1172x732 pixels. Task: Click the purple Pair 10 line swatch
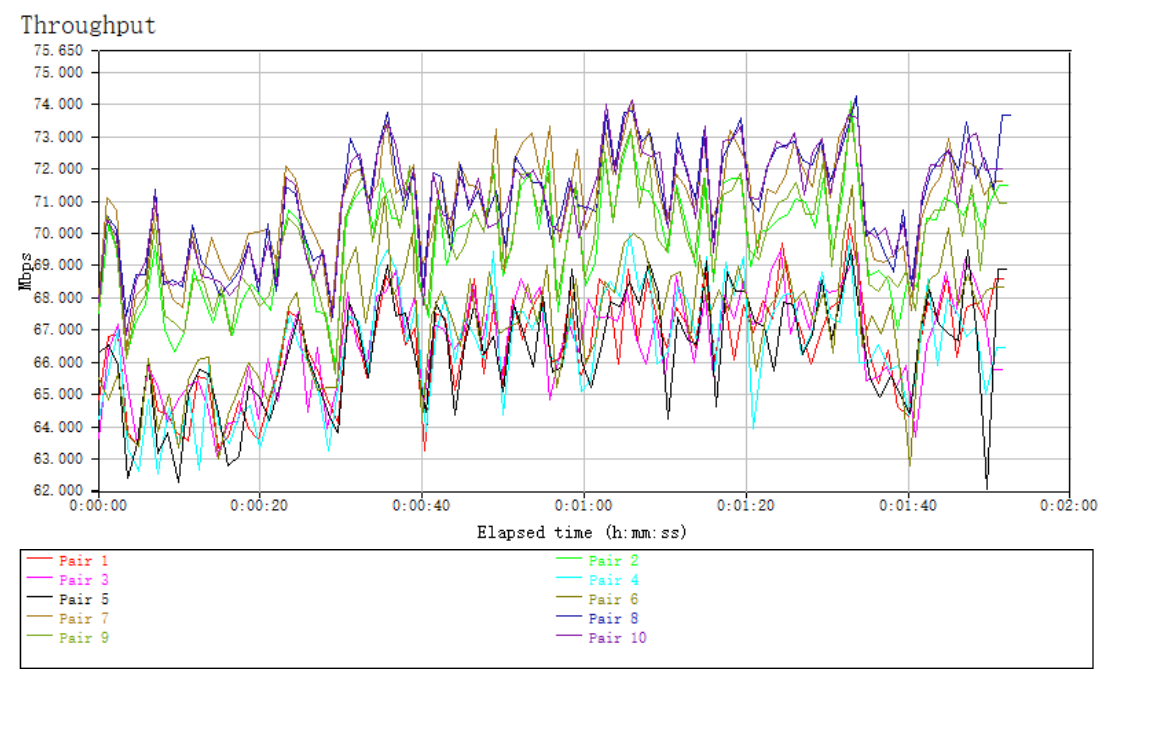click(569, 636)
